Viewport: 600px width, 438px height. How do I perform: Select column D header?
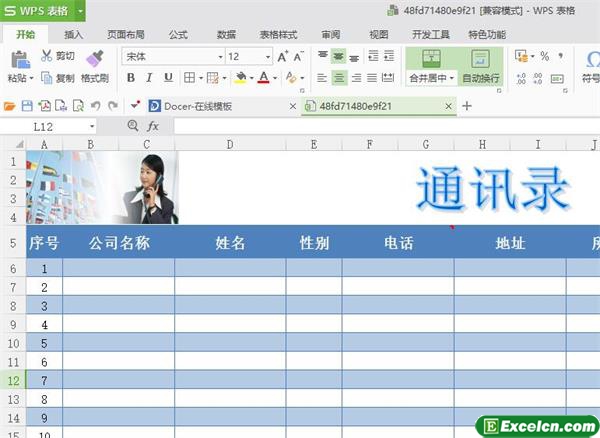click(230, 145)
